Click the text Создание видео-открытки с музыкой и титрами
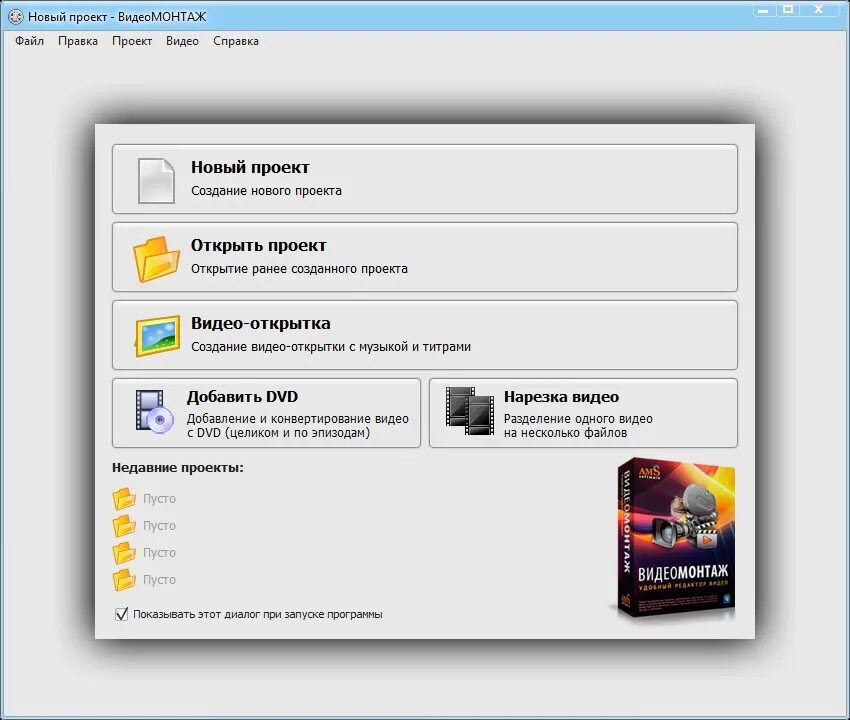This screenshot has height=720, width=850. [331, 347]
